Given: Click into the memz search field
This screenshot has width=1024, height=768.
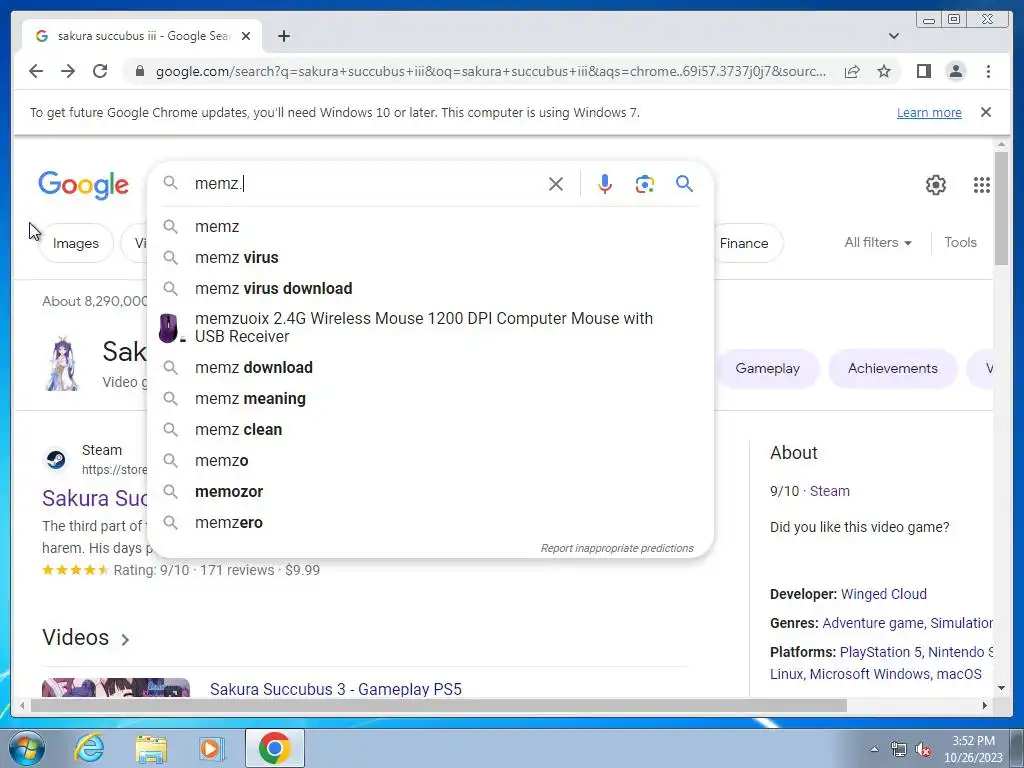Looking at the screenshot, I should pos(366,184).
